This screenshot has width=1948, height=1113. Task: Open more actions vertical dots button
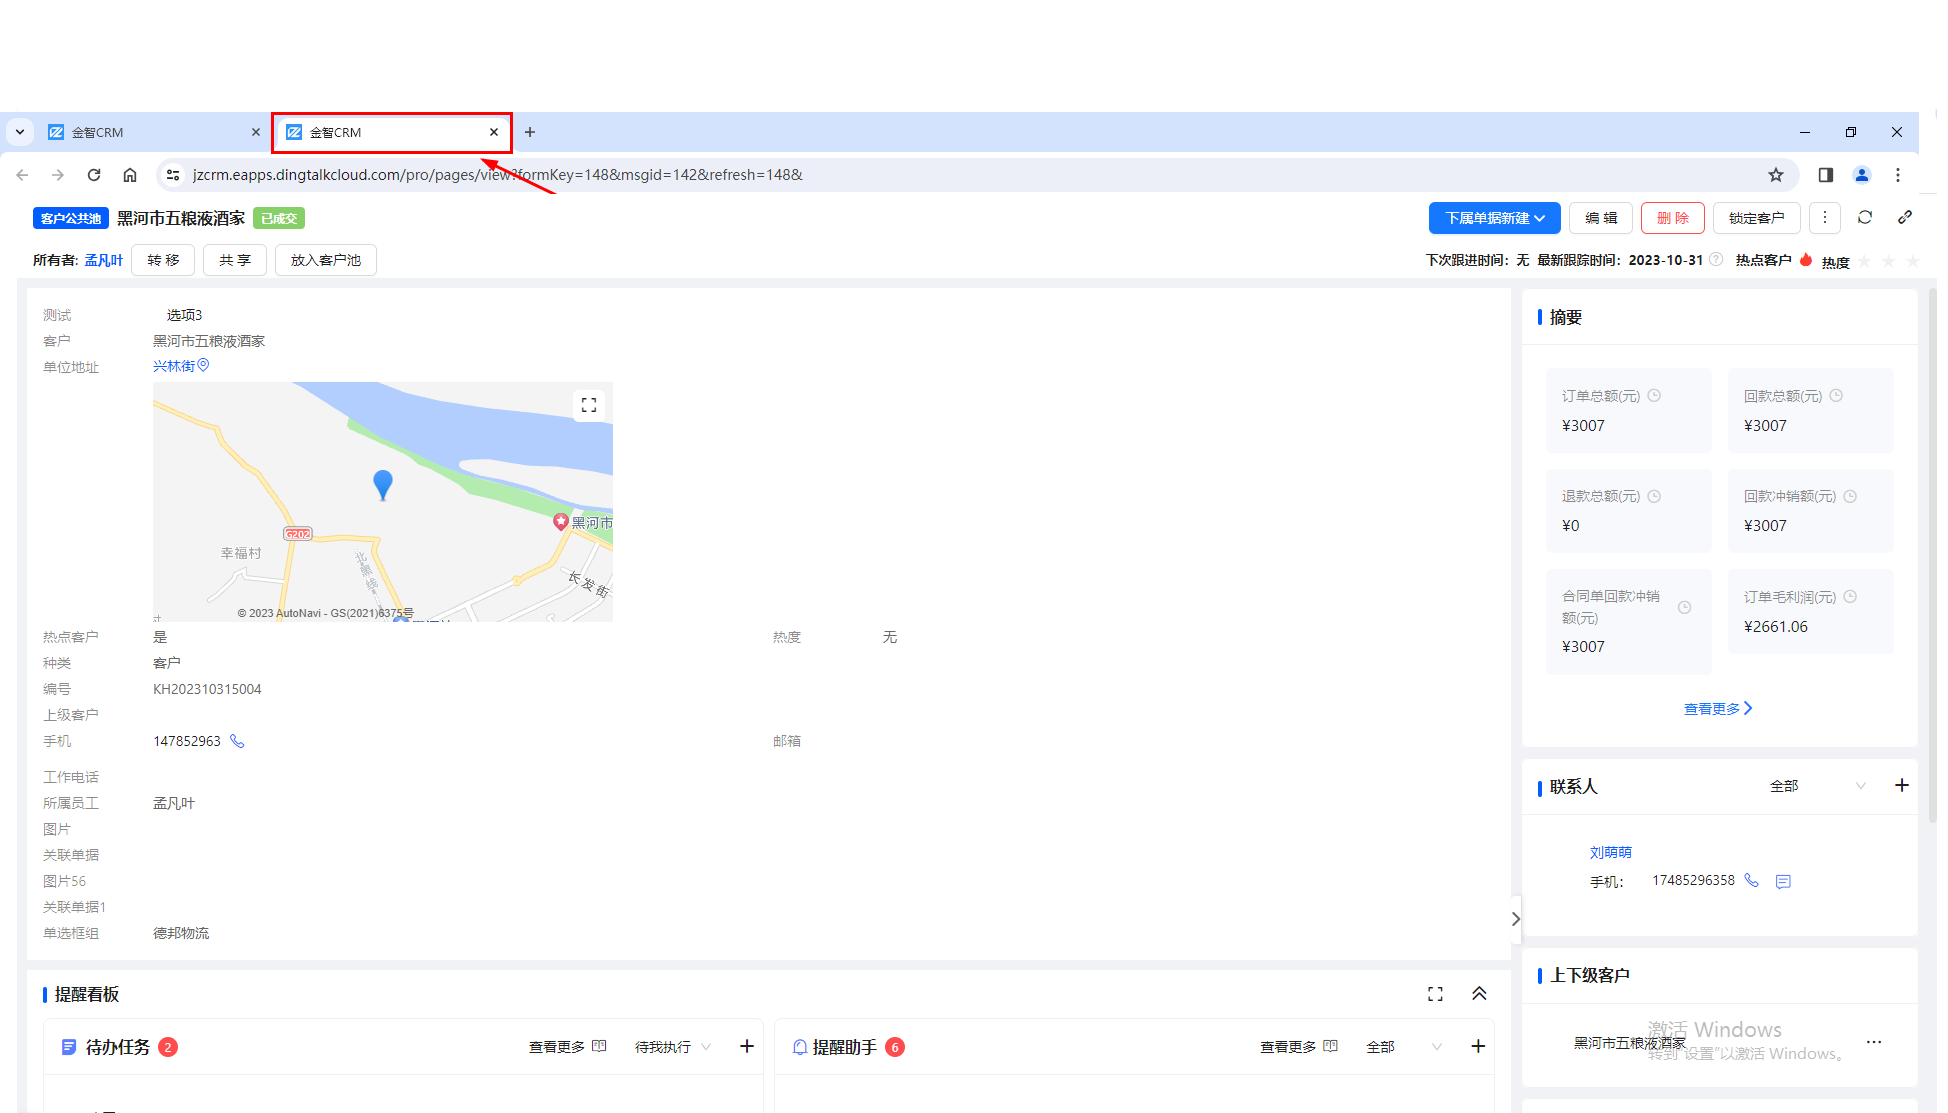point(1825,218)
